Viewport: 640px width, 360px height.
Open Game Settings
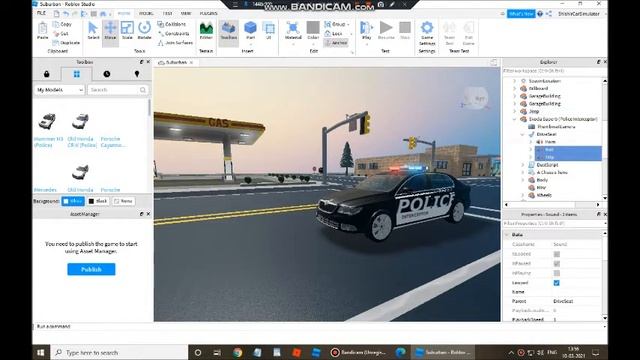tap(427, 33)
